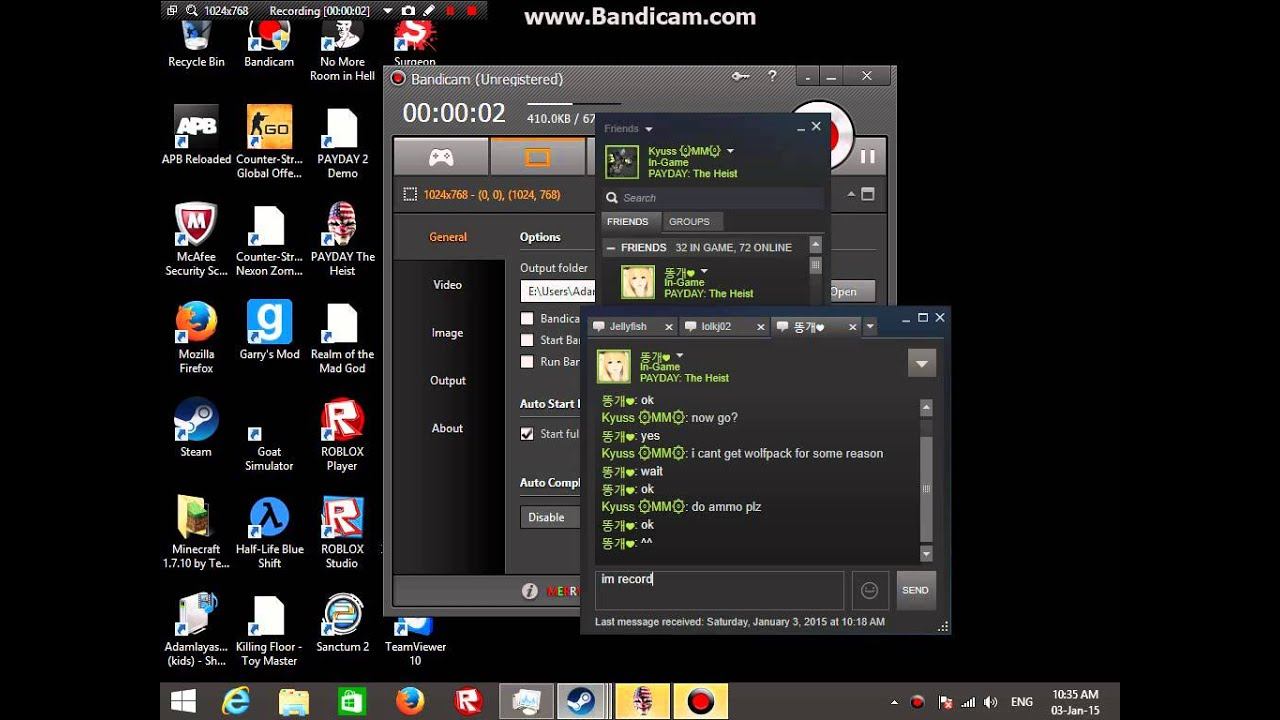
Task: Select the Recycle Bin desktop icon
Action: pyautogui.click(x=196, y=42)
